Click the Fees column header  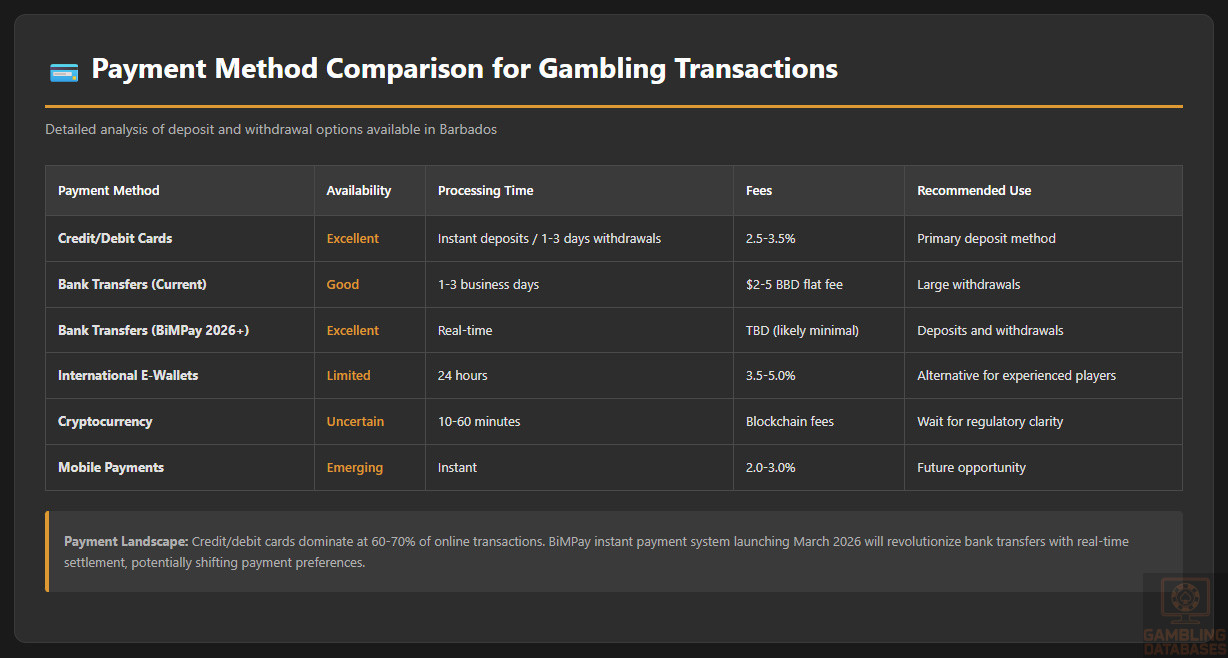pyautogui.click(x=760, y=191)
